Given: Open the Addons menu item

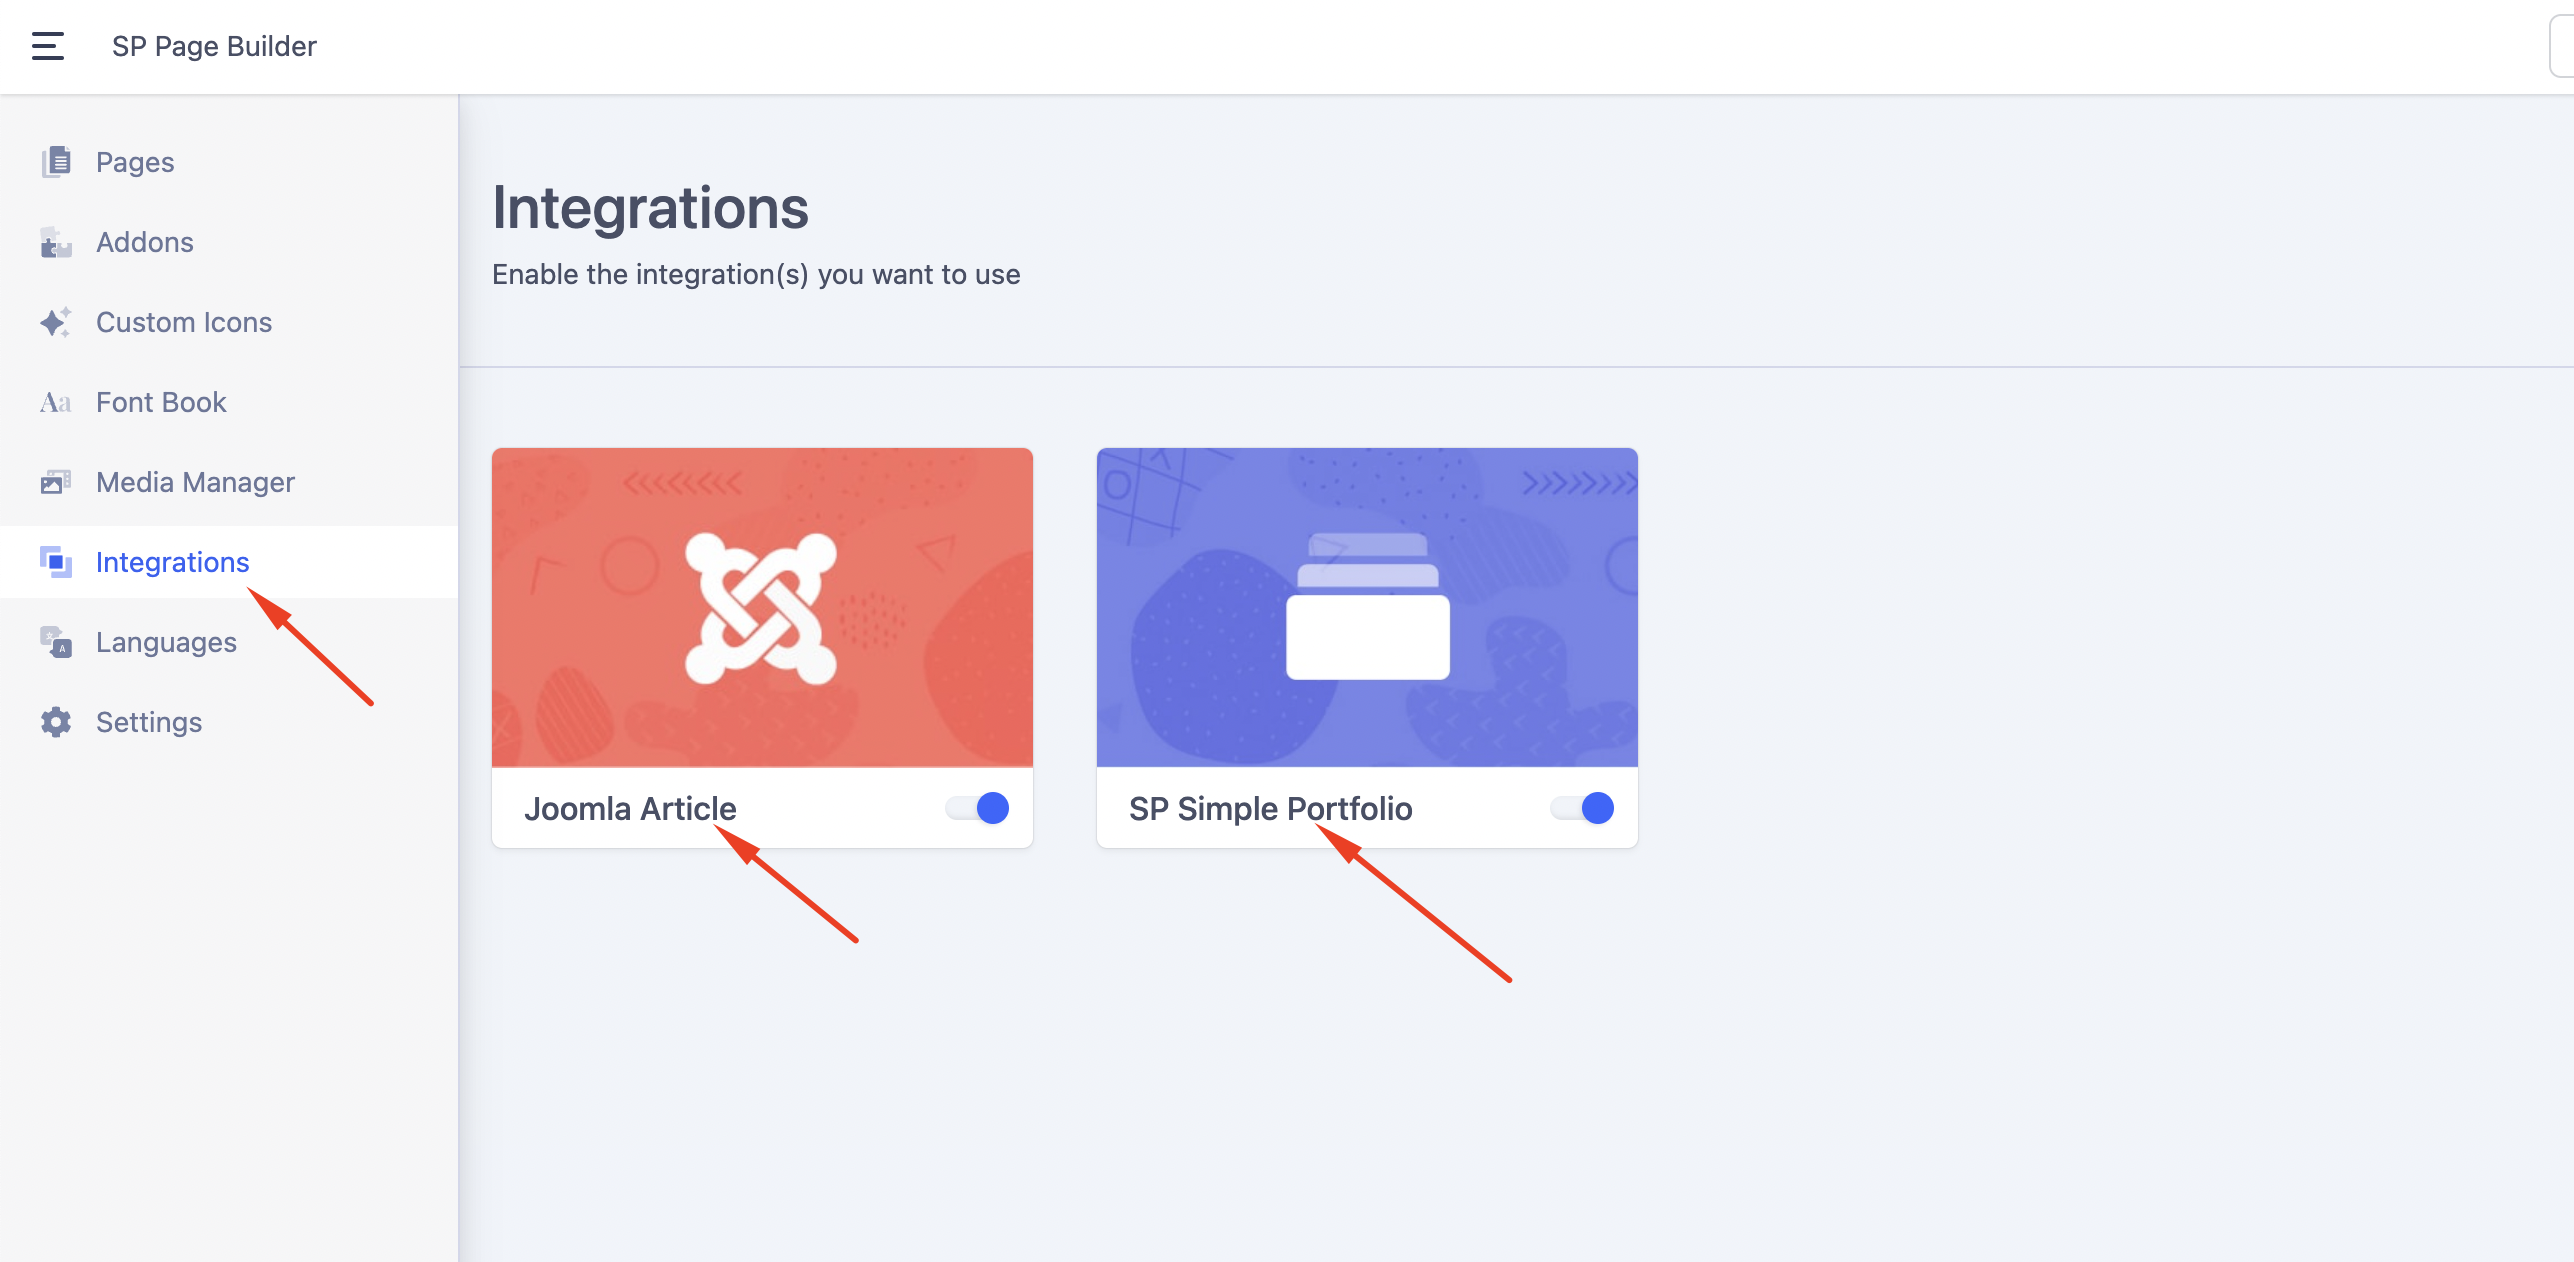Looking at the screenshot, I should point(229,242).
